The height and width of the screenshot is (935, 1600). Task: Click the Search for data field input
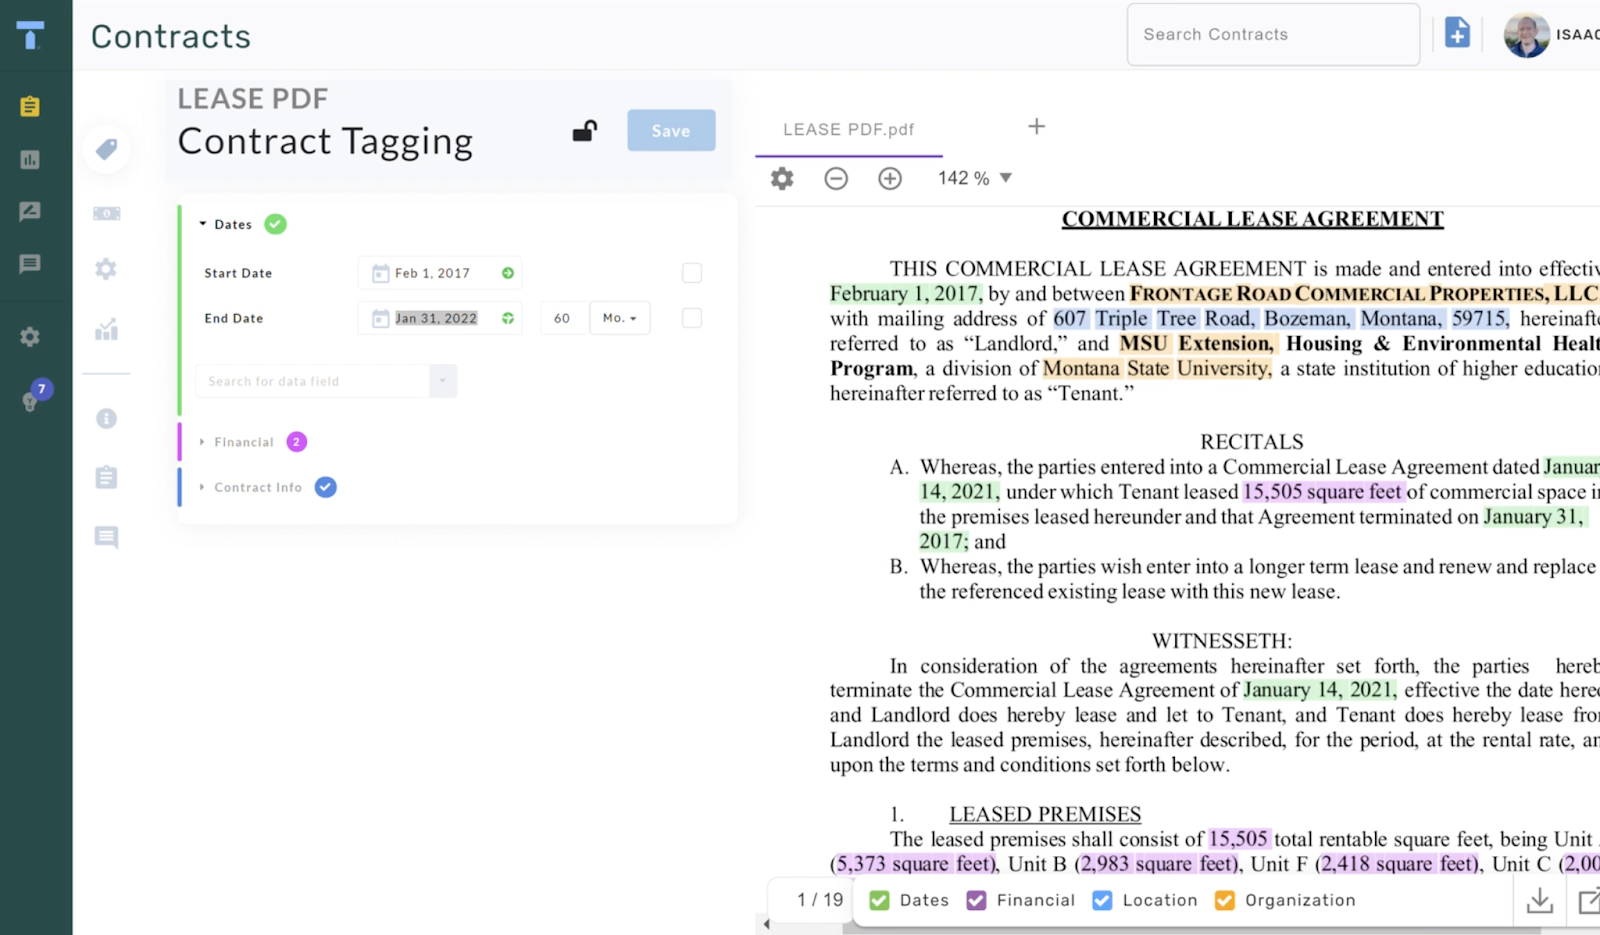tap(313, 381)
